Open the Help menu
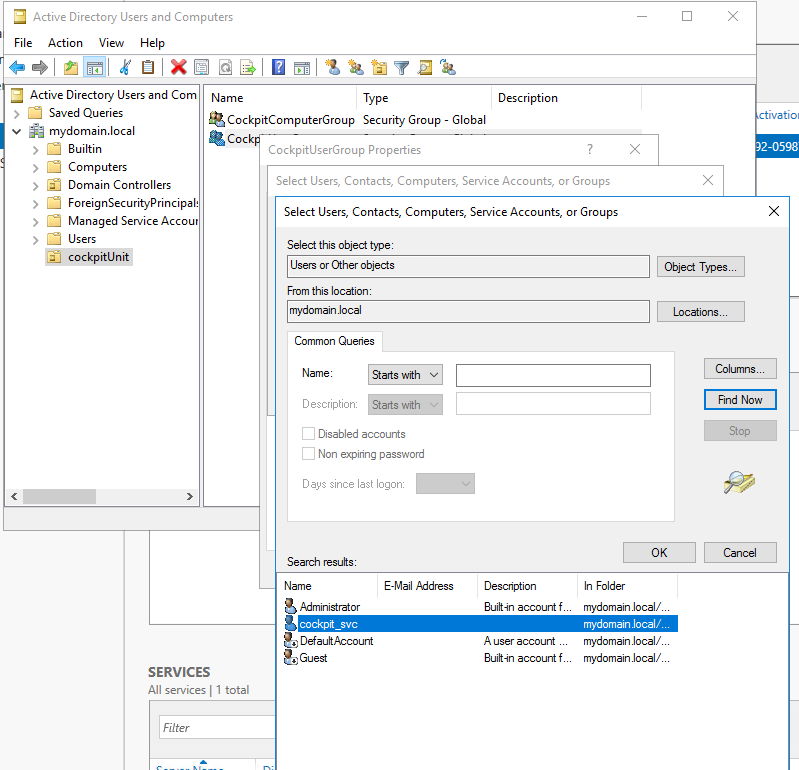The image size is (799, 770). (152, 43)
